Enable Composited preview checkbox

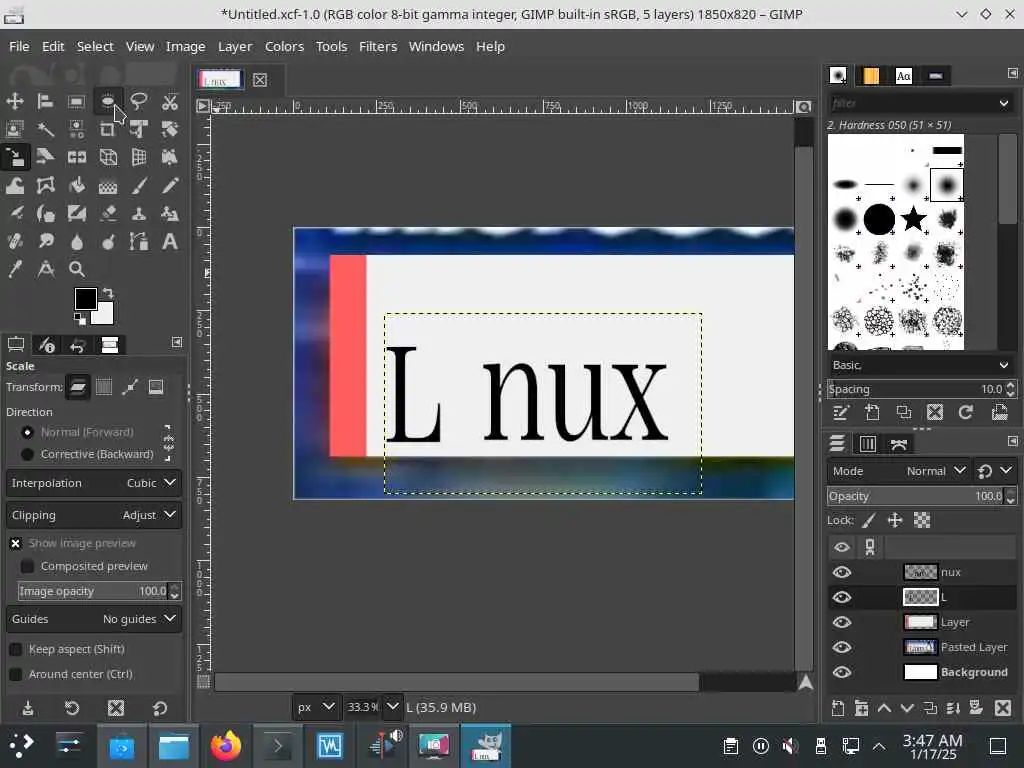pos(27,566)
